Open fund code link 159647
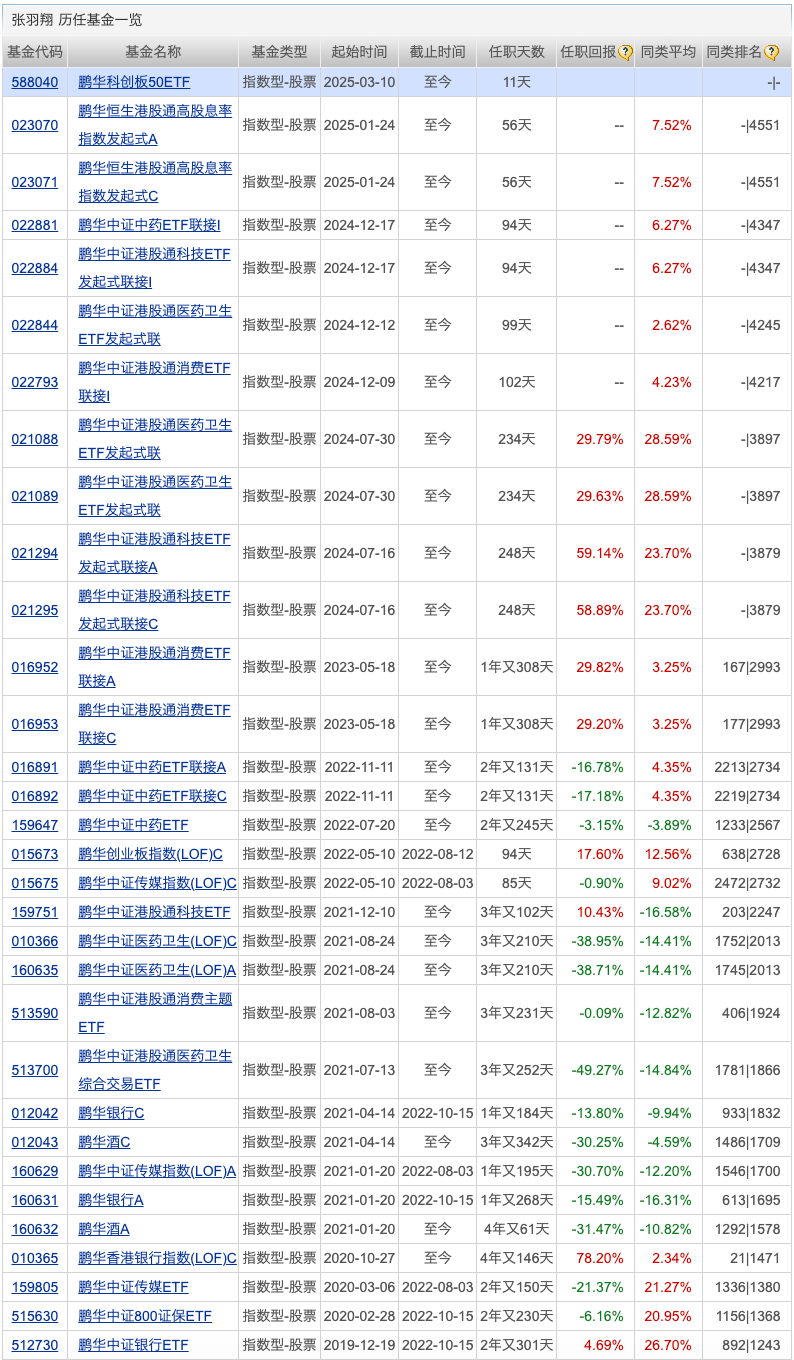The width and height of the screenshot is (794, 1360). 35,825
